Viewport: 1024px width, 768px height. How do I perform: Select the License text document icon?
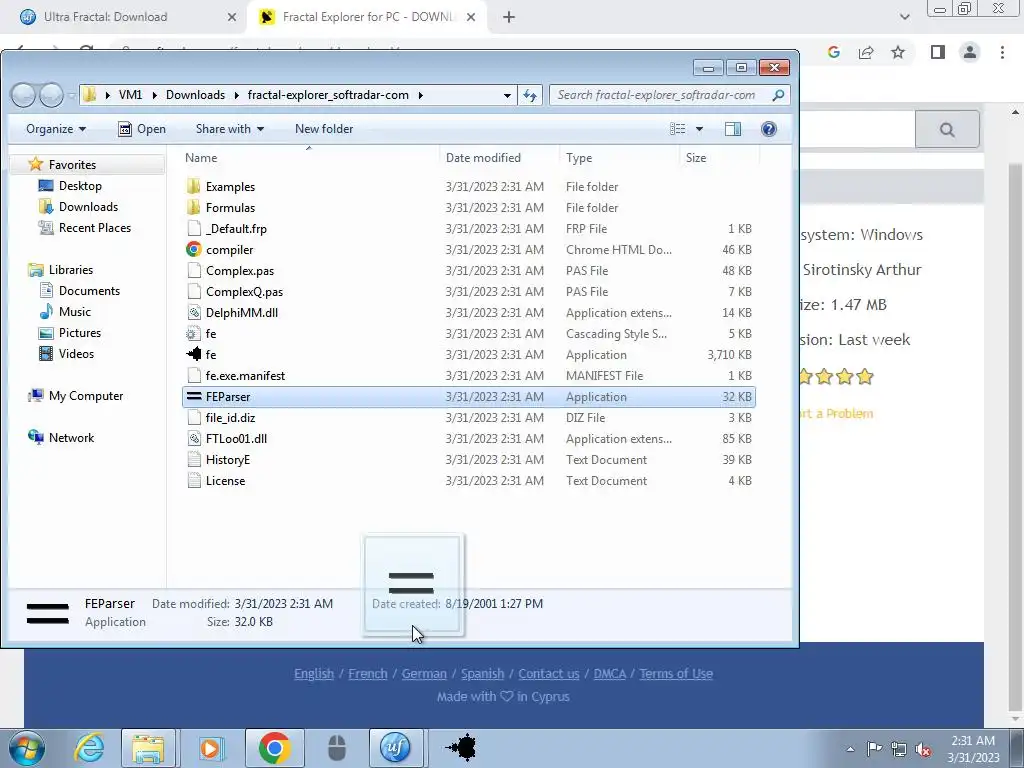point(193,481)
